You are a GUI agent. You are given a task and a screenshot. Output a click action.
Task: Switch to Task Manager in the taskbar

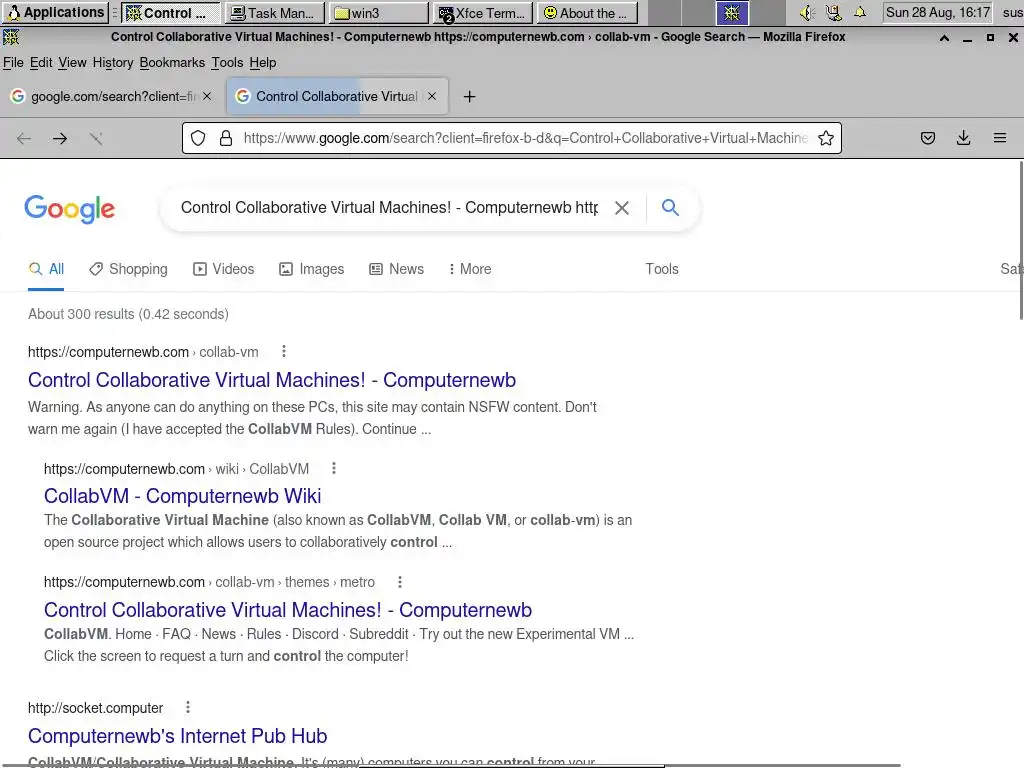(x=274, y=13)
